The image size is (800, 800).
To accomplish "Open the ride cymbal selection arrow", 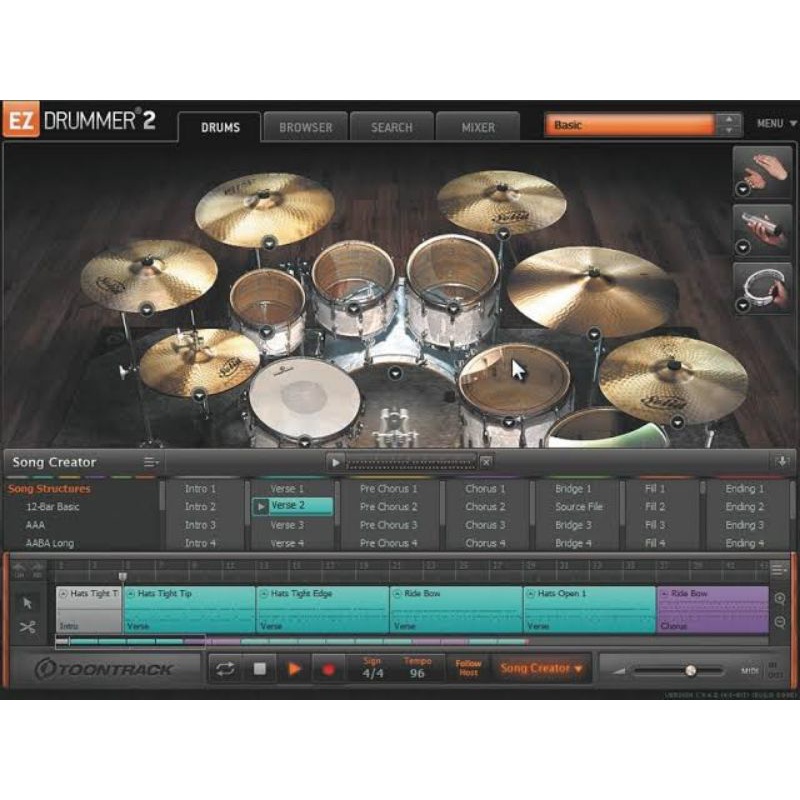I will coord(594,335).
